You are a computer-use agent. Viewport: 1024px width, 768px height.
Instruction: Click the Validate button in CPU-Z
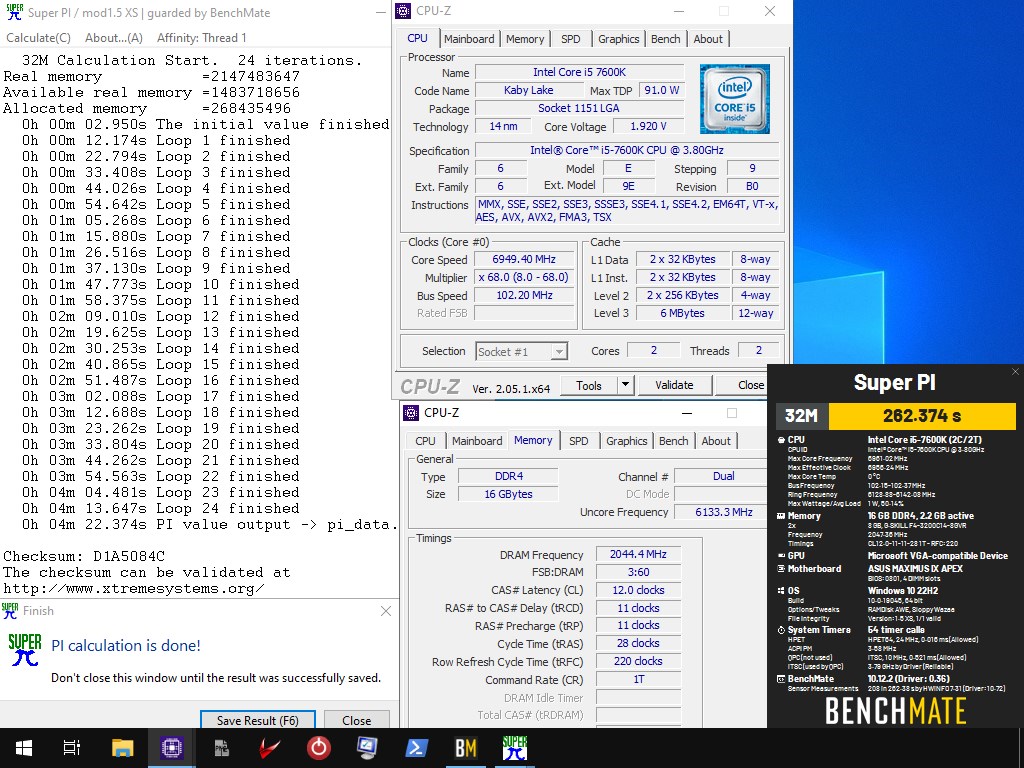[x=674, y=385]
